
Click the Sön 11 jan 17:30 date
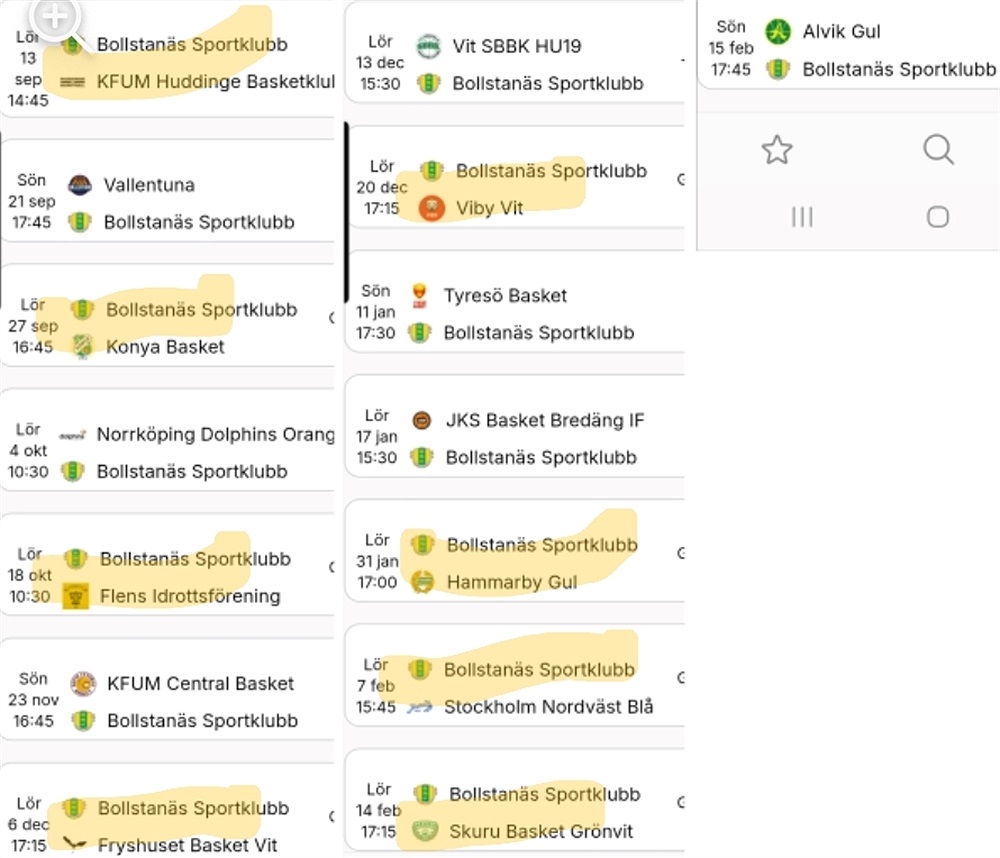(376, 311)
